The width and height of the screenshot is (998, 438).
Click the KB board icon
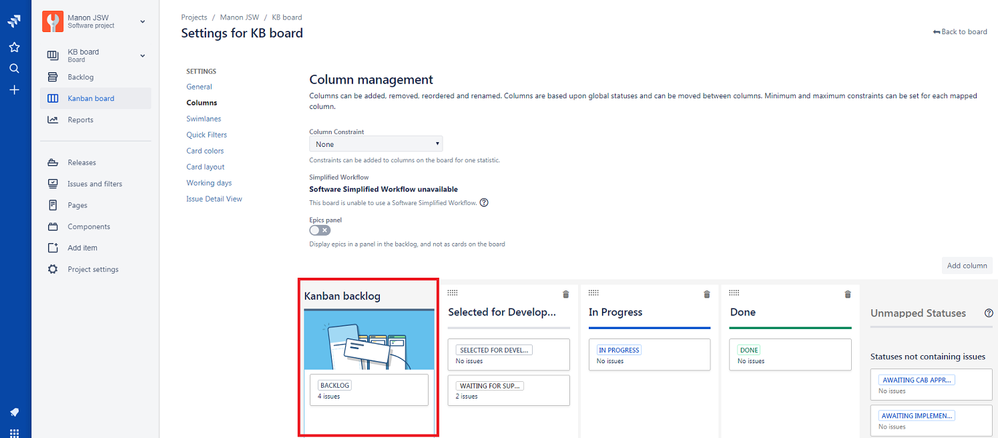[53, 56]
